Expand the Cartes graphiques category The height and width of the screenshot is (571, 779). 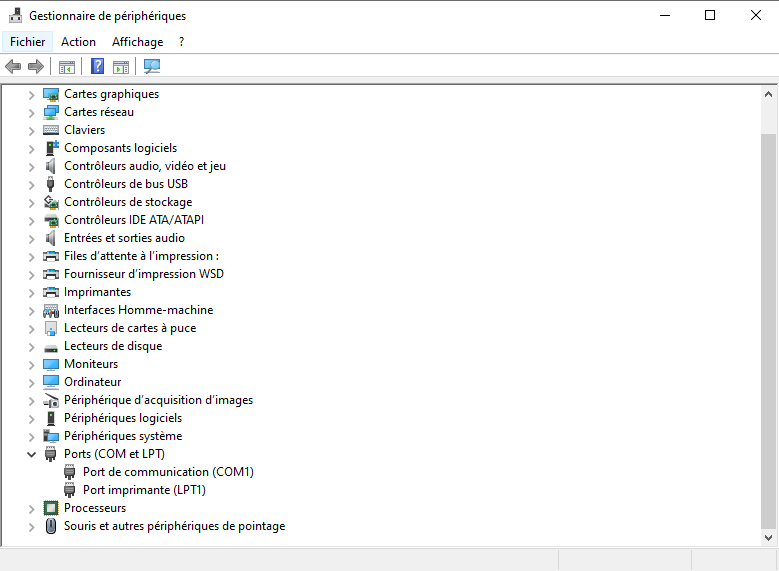coord(32,94)
